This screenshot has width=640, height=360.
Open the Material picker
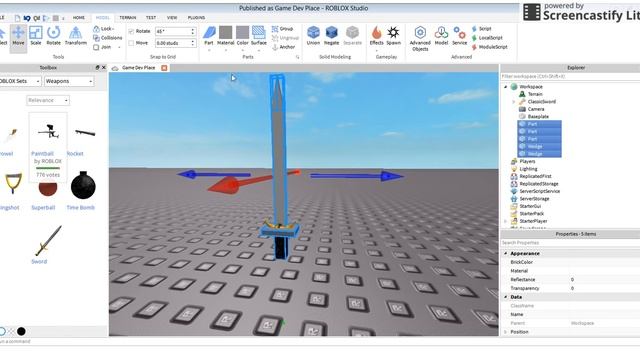point(225,36)
